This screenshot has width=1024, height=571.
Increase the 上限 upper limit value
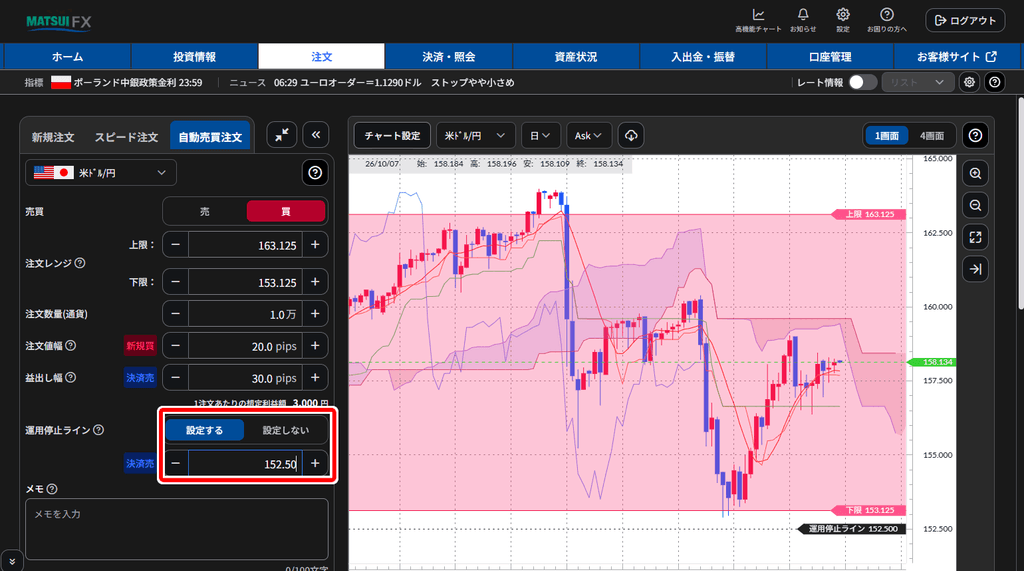(x=315, y=244)
